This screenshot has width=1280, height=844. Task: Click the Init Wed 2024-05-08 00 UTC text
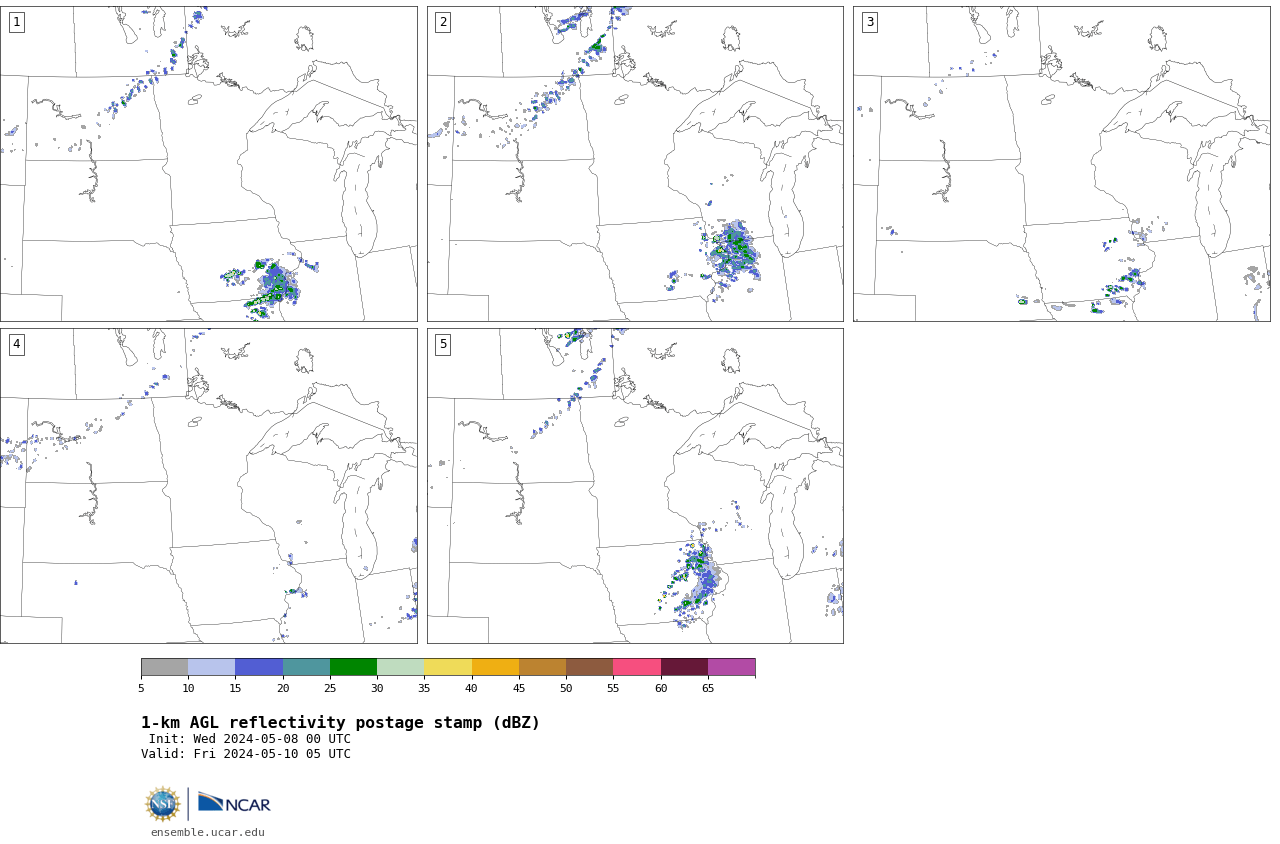point(250,739)
